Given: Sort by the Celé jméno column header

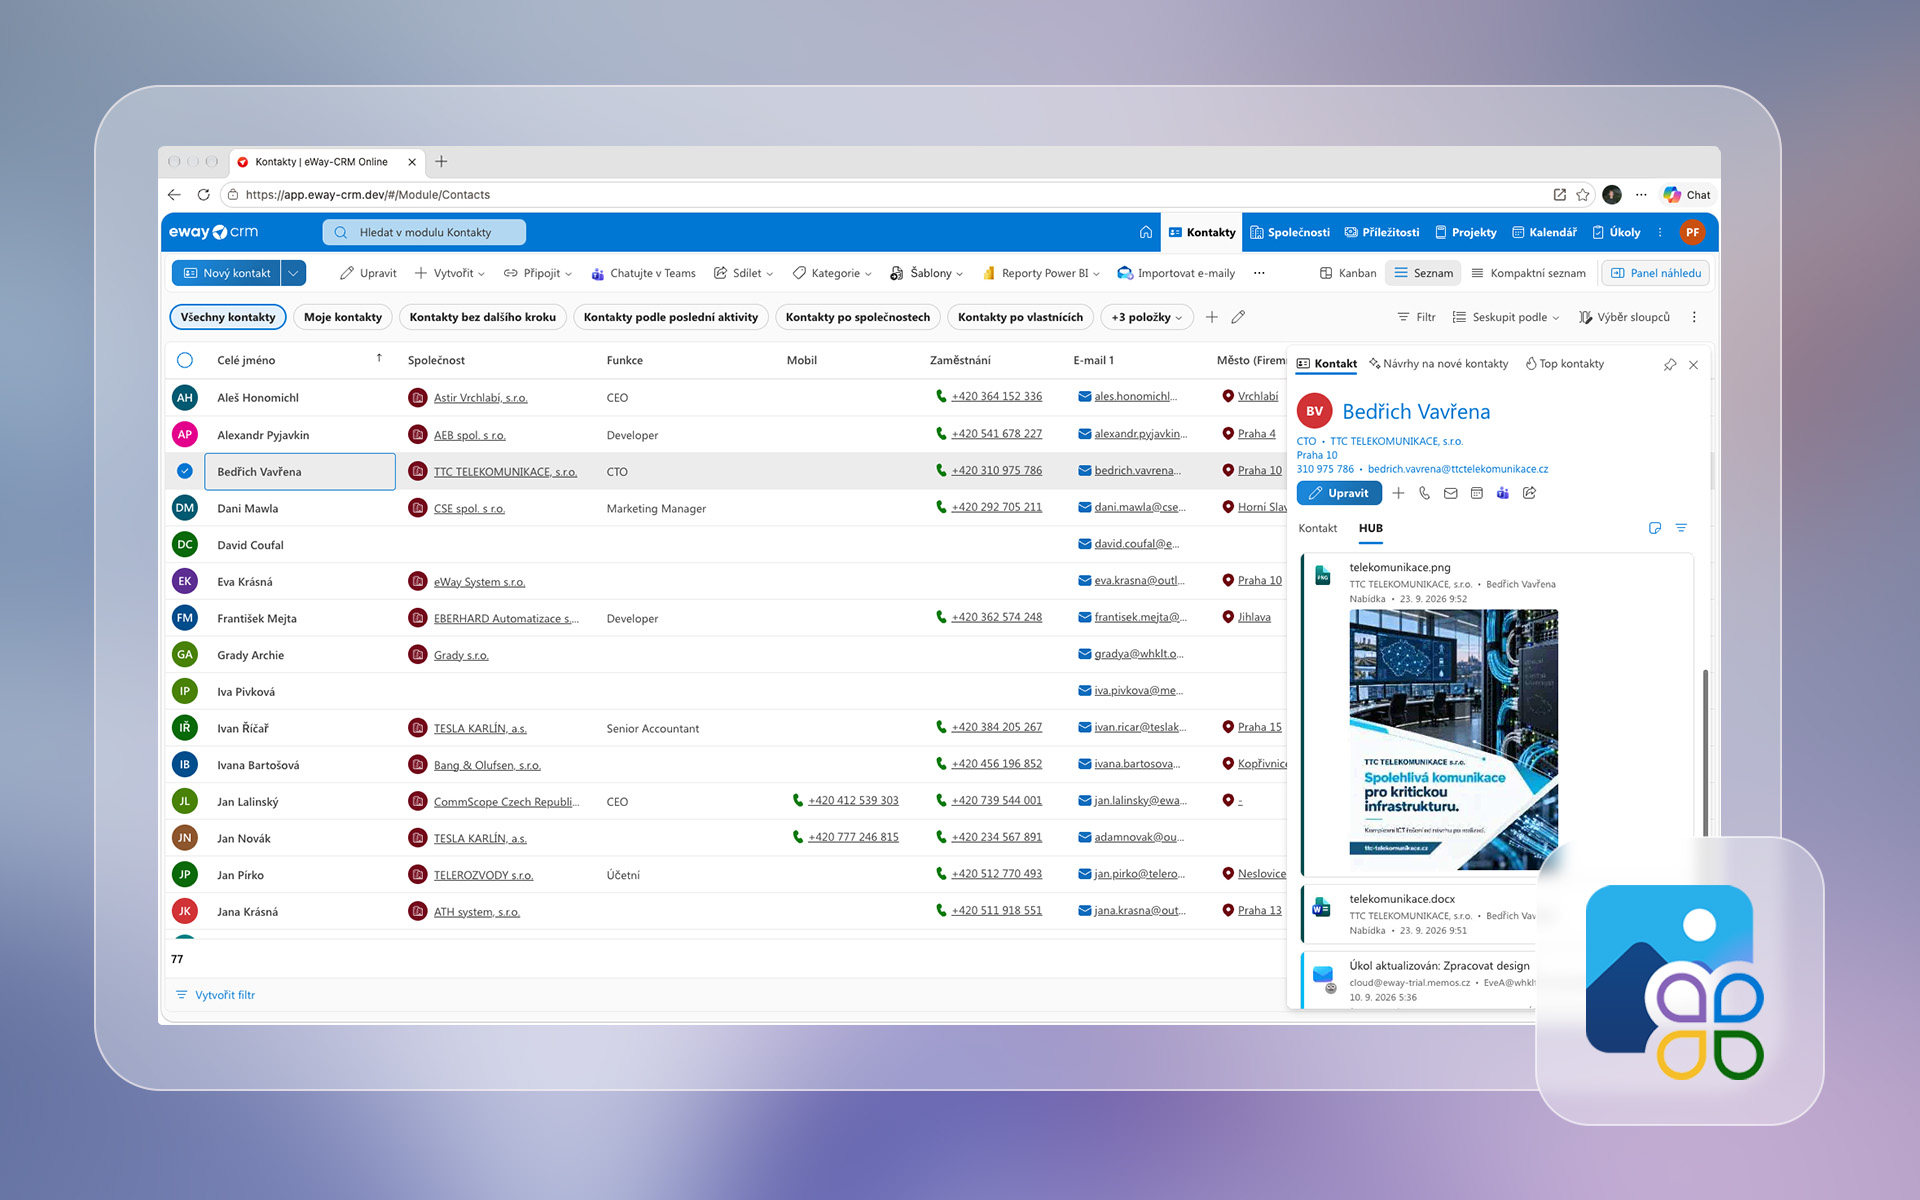Looking at the screenshot, I should coord(246,360).
